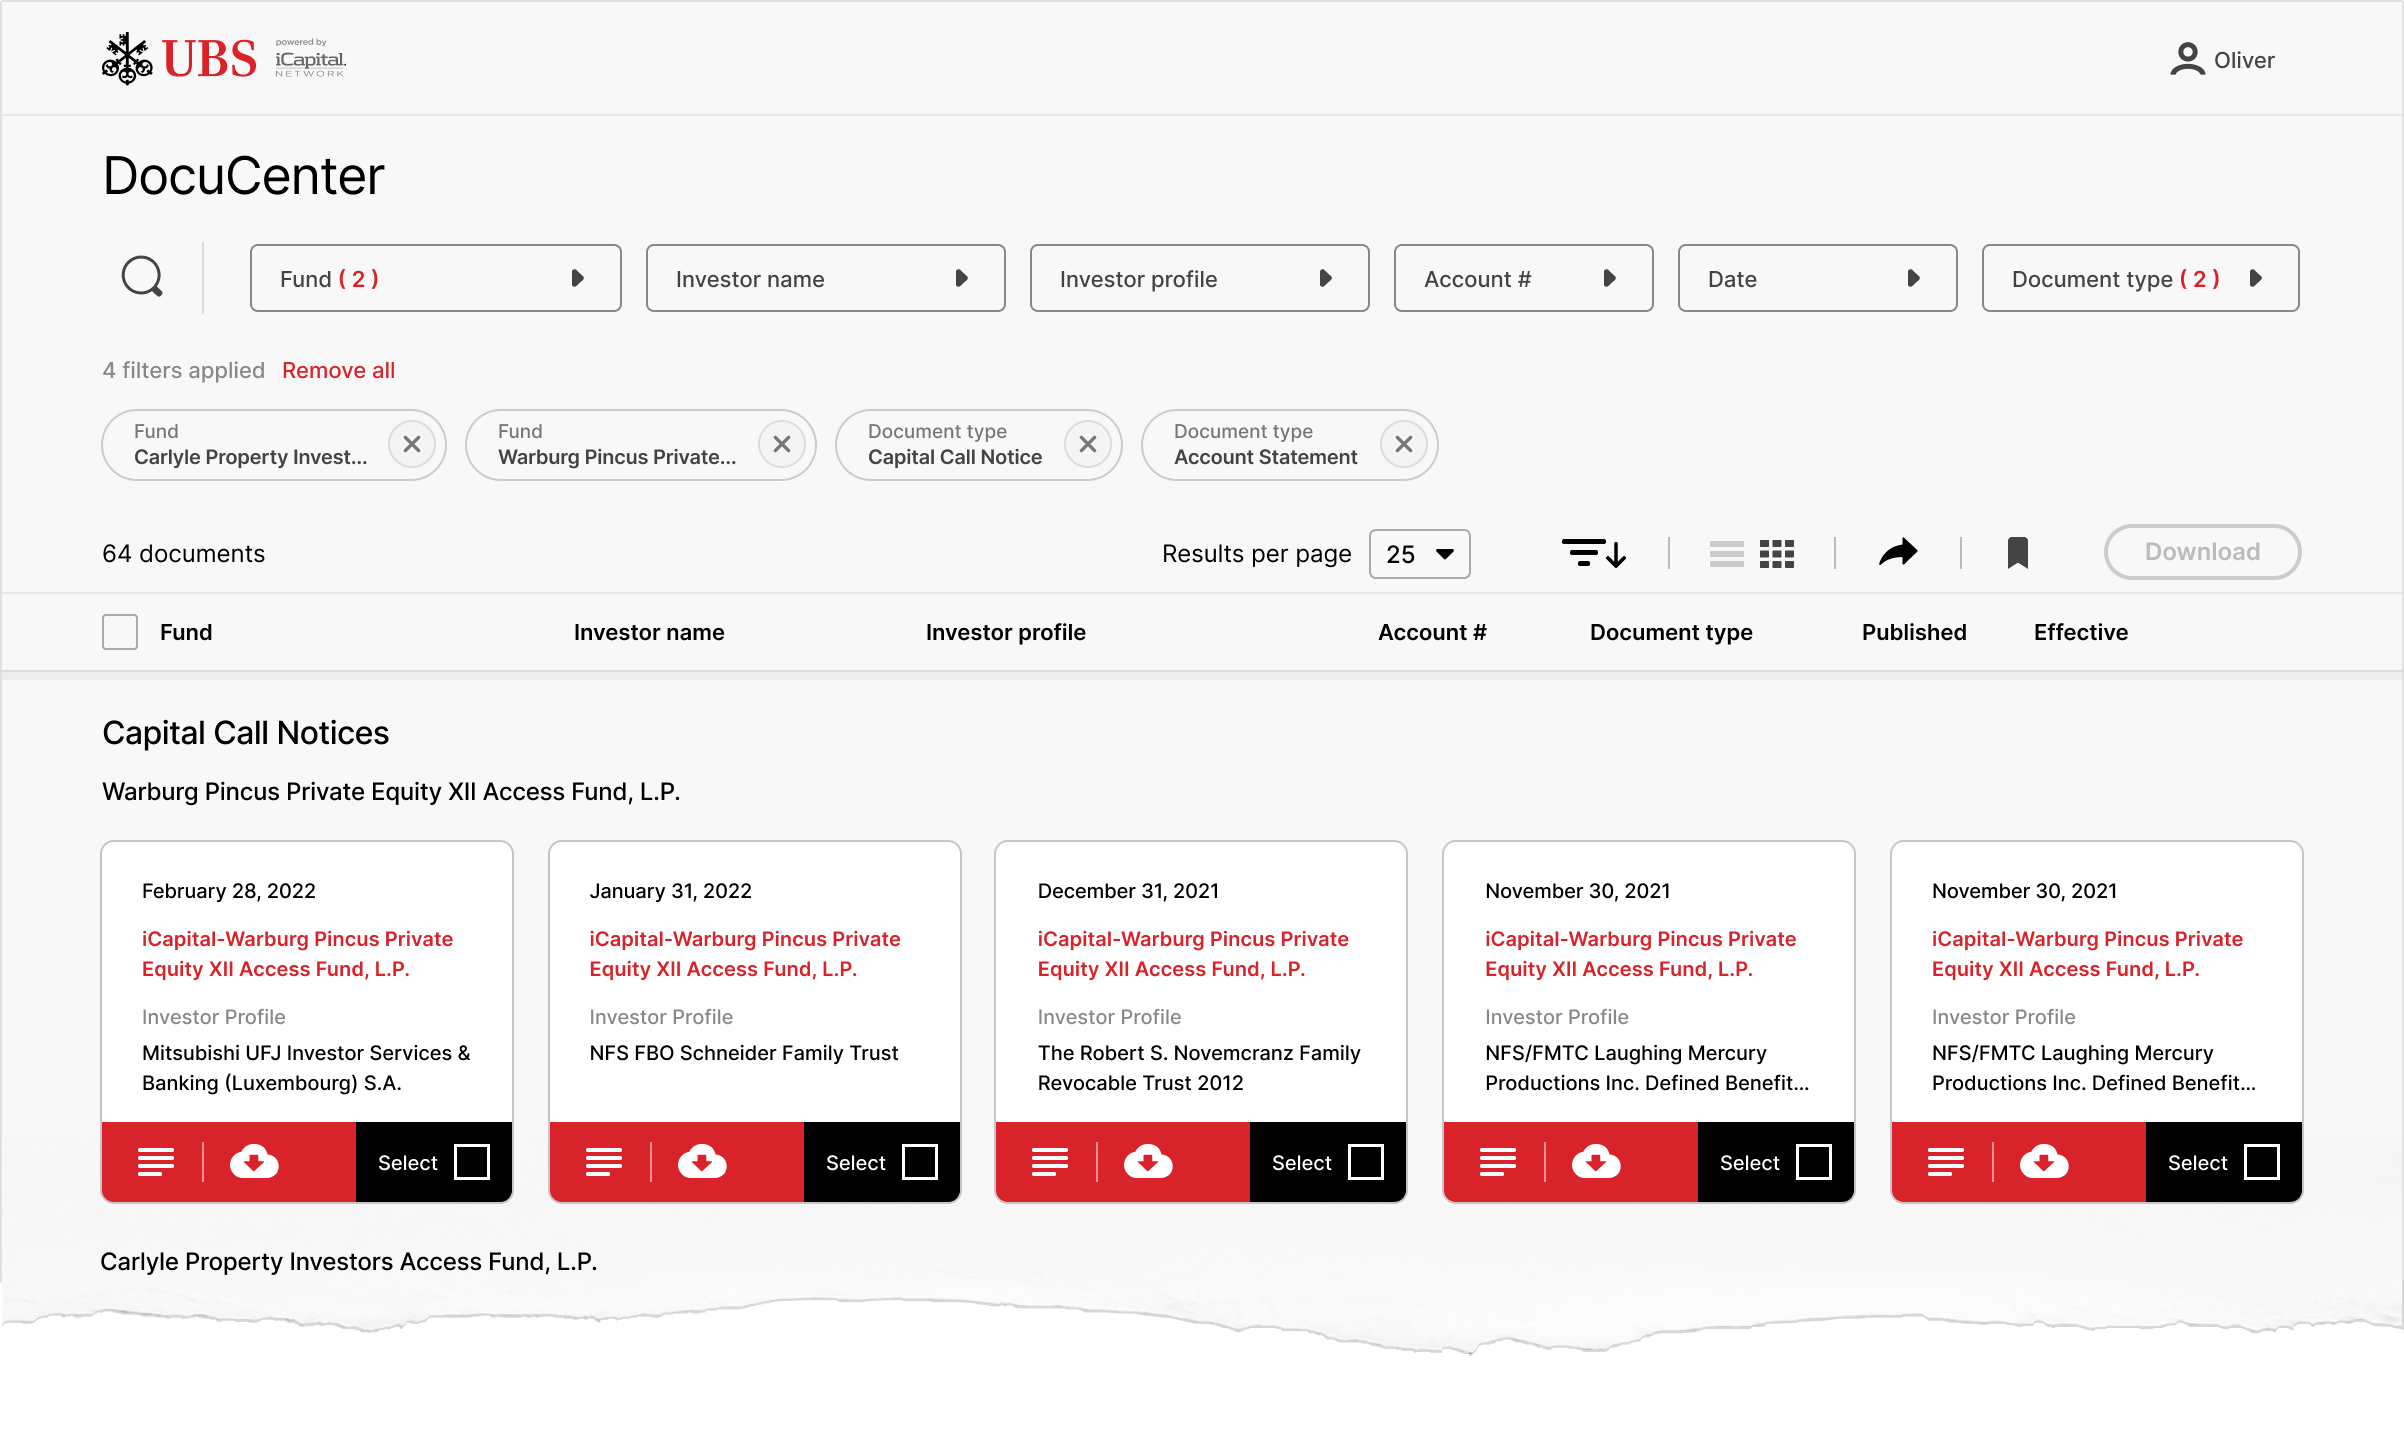Remove the Capital Call Notice filter chip

[1088, 444]
